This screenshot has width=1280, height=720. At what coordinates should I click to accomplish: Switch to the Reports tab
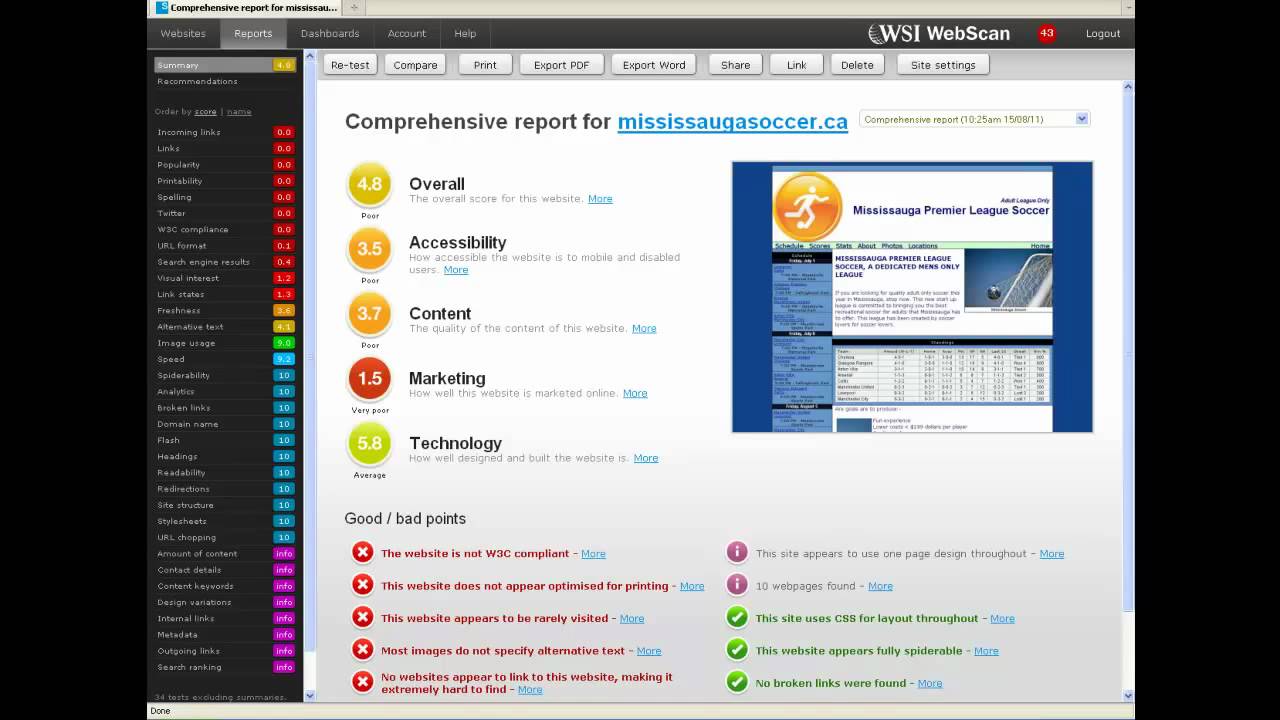(x=253, y=33)
